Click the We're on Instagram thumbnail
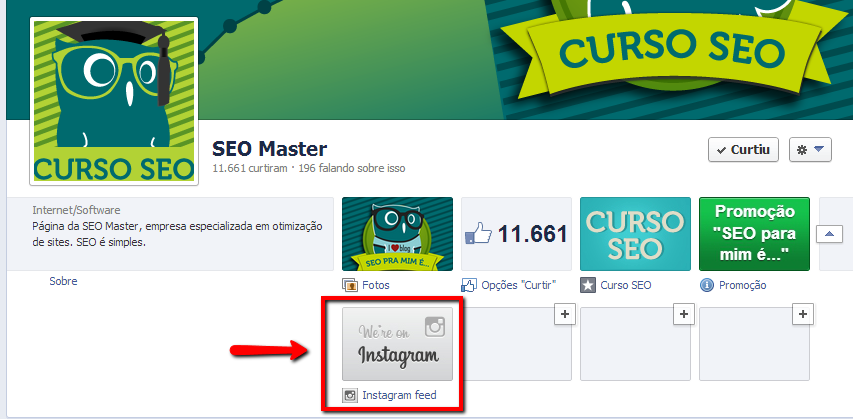Image resolution: width=853 pixels, height=419 pixels. click(x=397, y=343)
